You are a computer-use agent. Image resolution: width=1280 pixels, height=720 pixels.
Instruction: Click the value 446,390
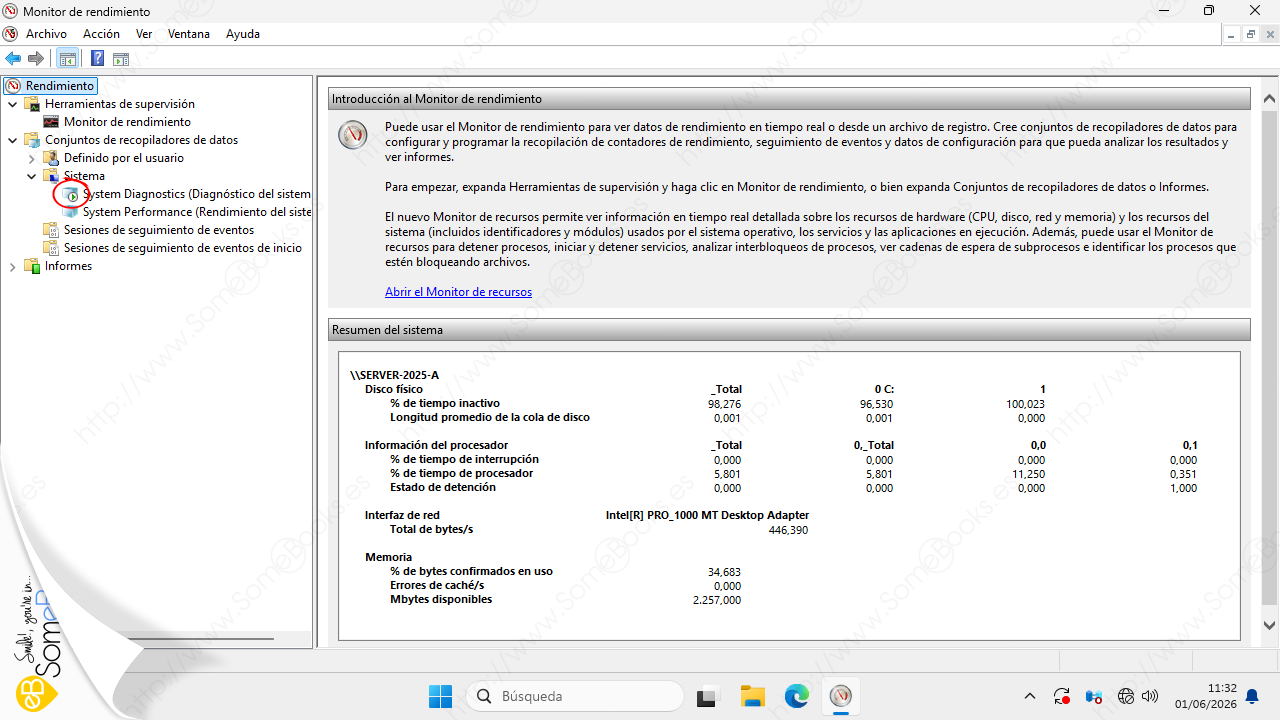(788, 530)
